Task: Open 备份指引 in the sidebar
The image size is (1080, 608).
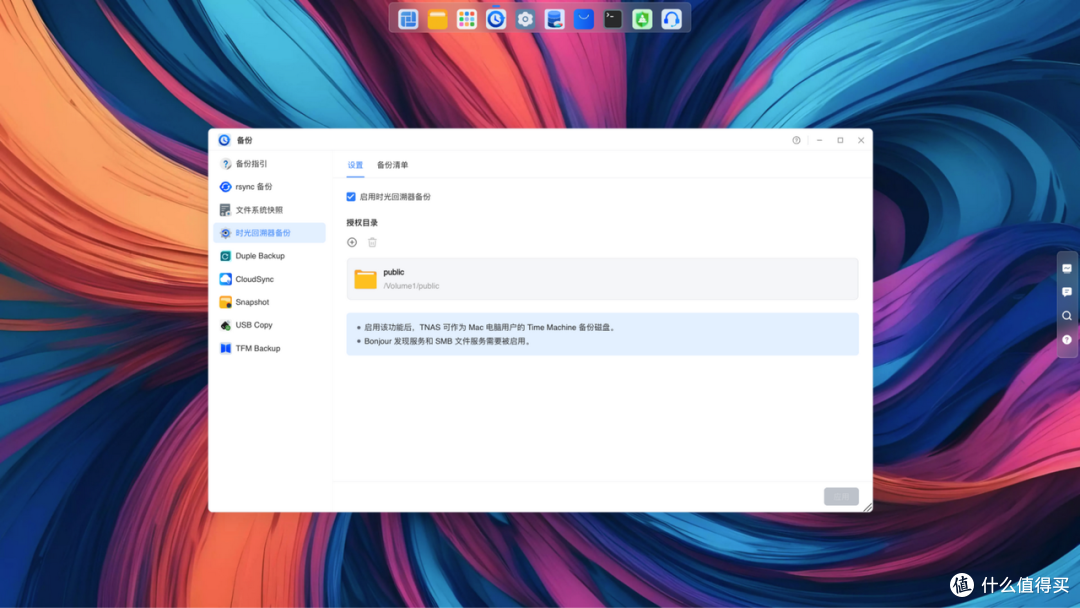Action: 269,164
